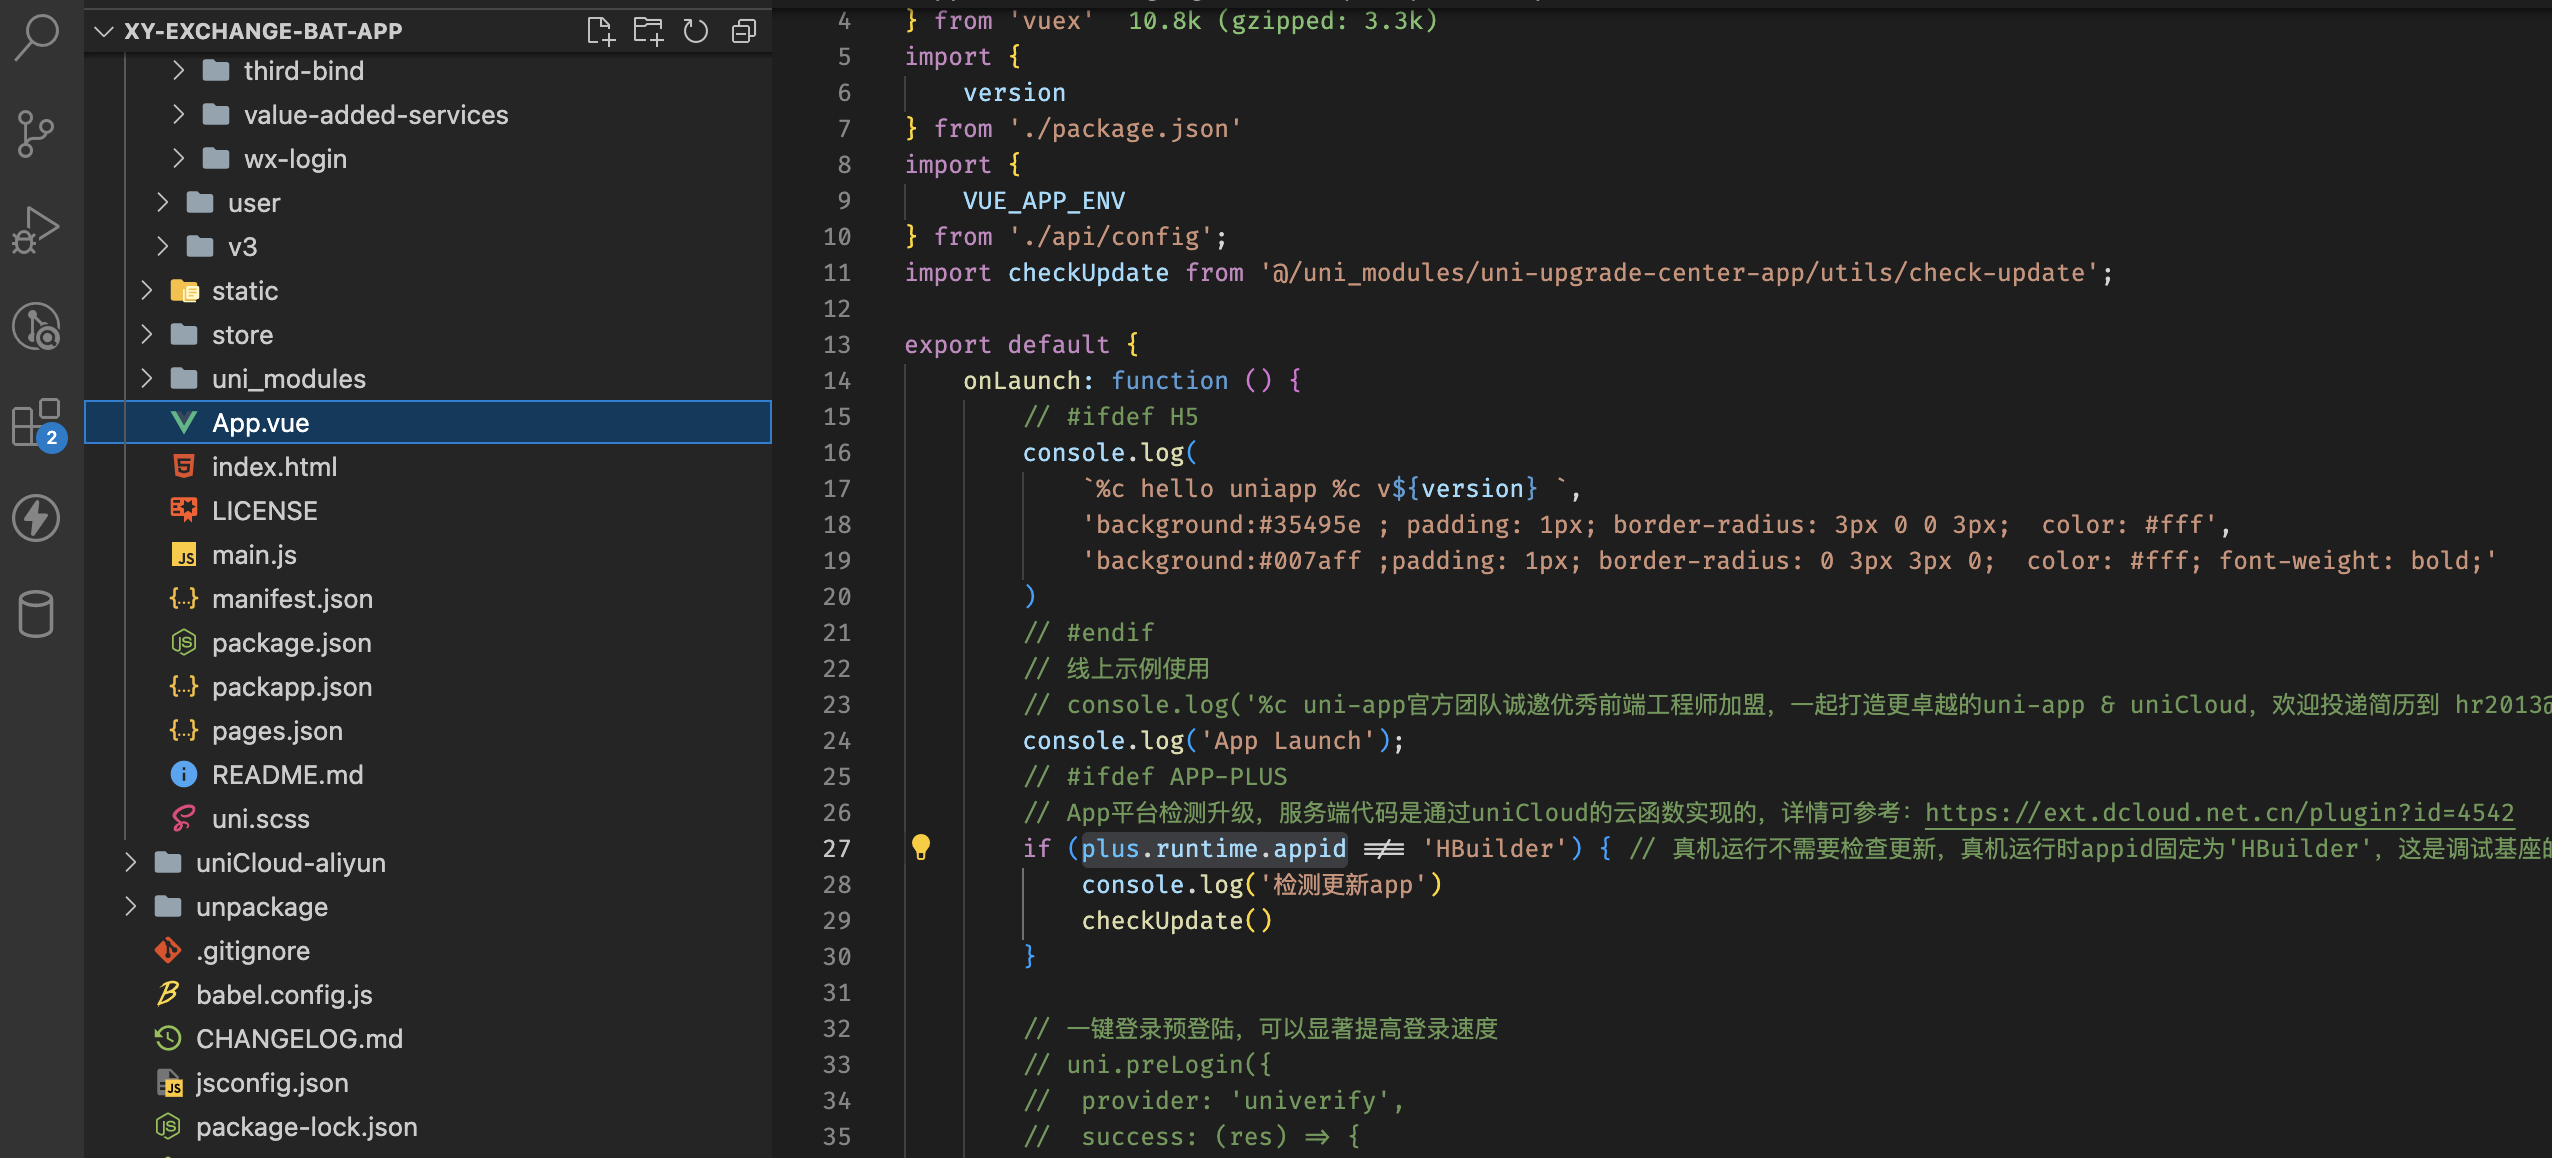Open the lightning bolt activity bar icon
This screenshot has width=2552, height=1158.
coord(37,518)
